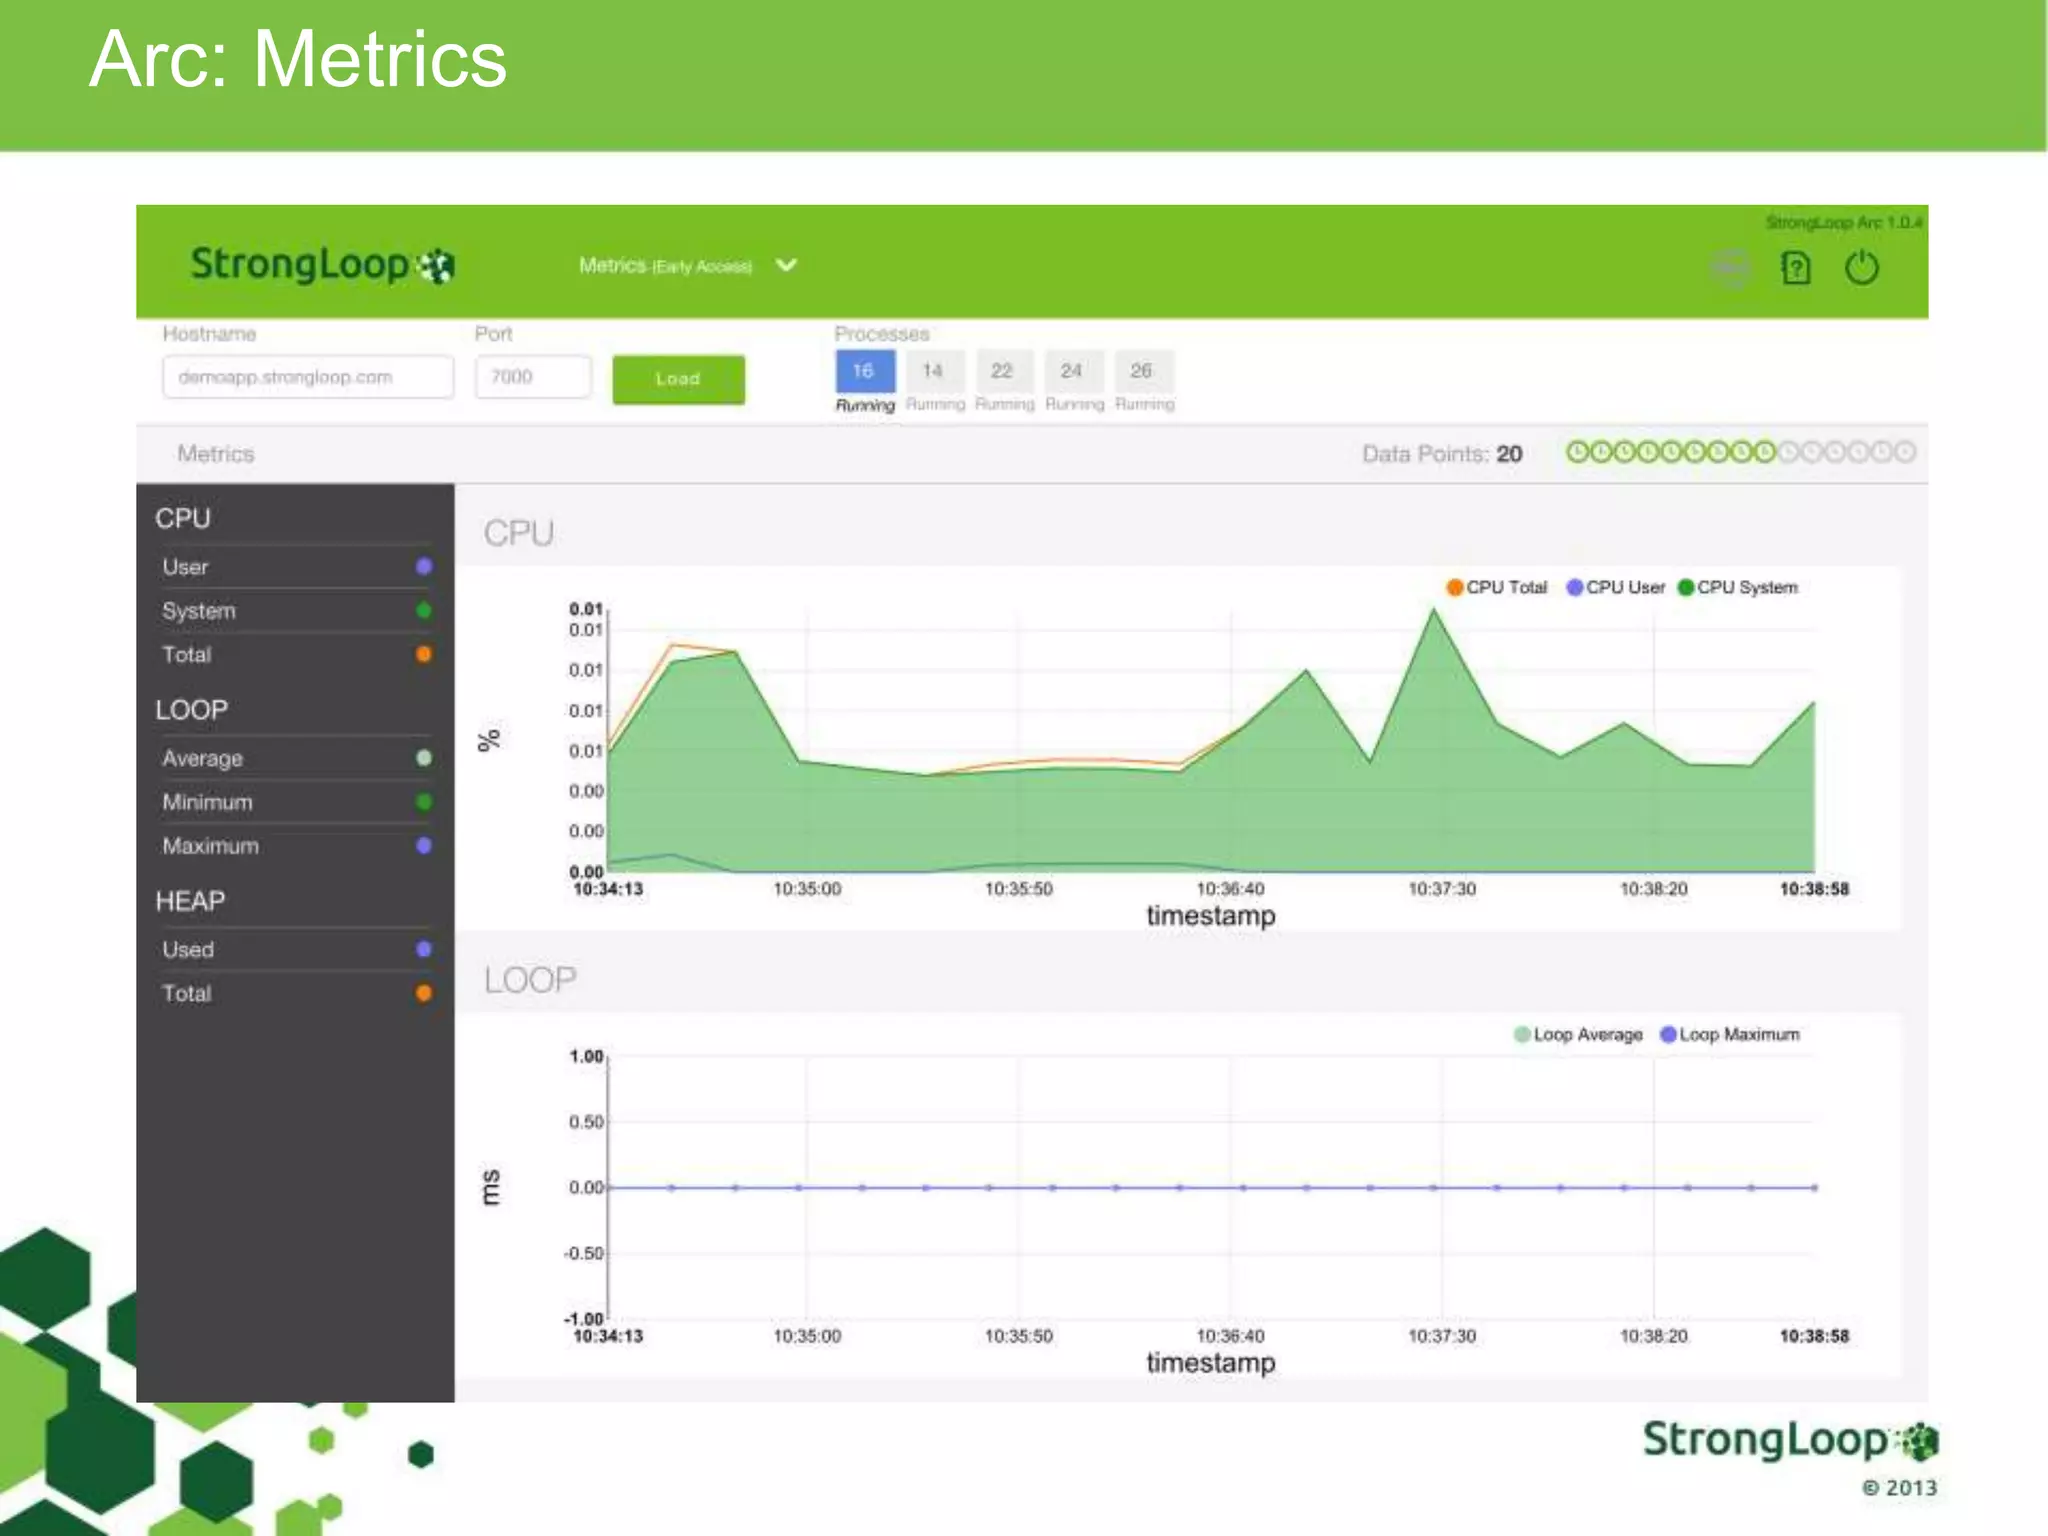Viewport: 2048px width, 1536px height.
Task: Click the data points clock progress indicator
Action: pyautogui.click(x=1740, y=452)
